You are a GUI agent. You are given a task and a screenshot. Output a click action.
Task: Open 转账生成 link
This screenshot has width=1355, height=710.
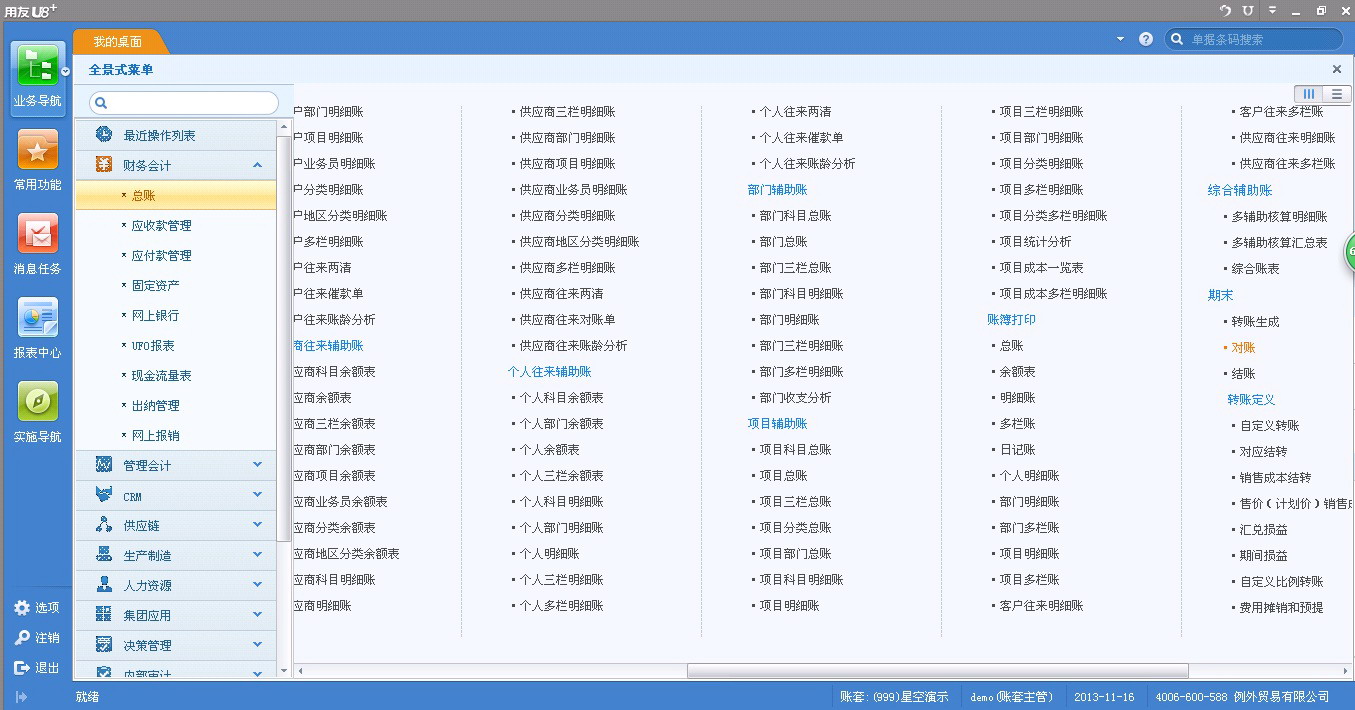click(x=1255, y=322)
